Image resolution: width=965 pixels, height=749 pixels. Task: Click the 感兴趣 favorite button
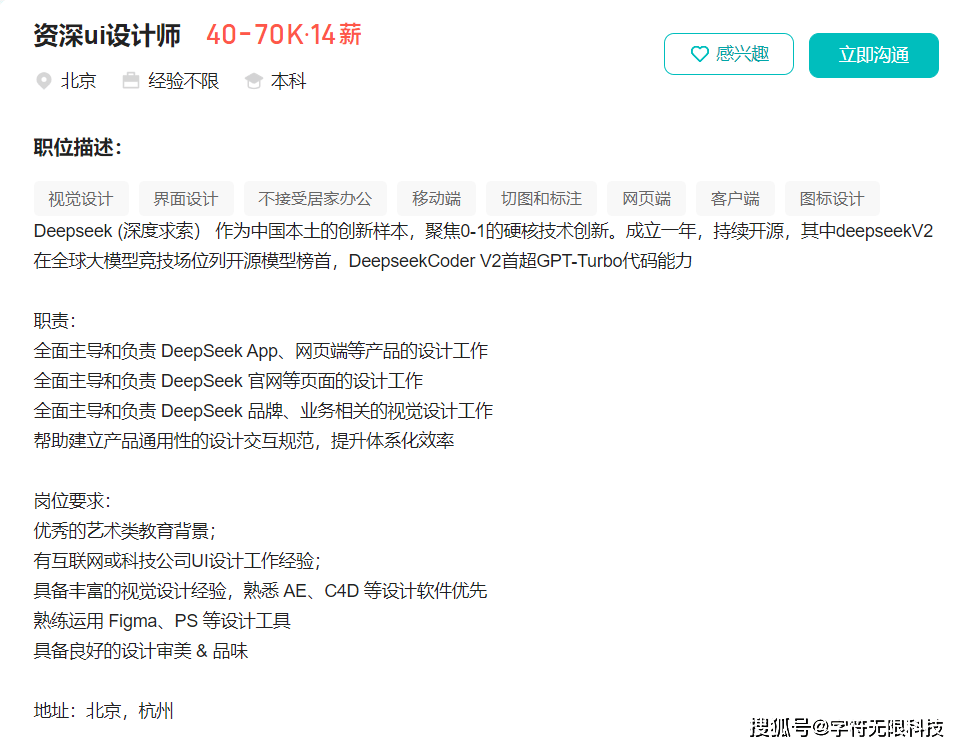(728, 54)
